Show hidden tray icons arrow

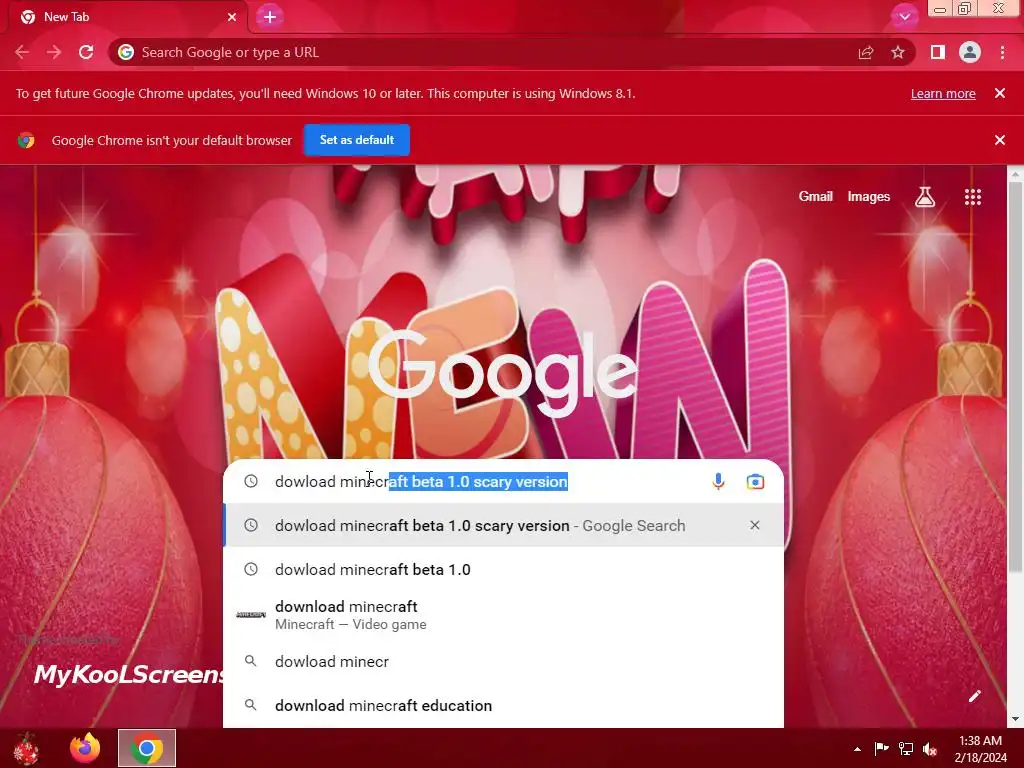[857, 749]
